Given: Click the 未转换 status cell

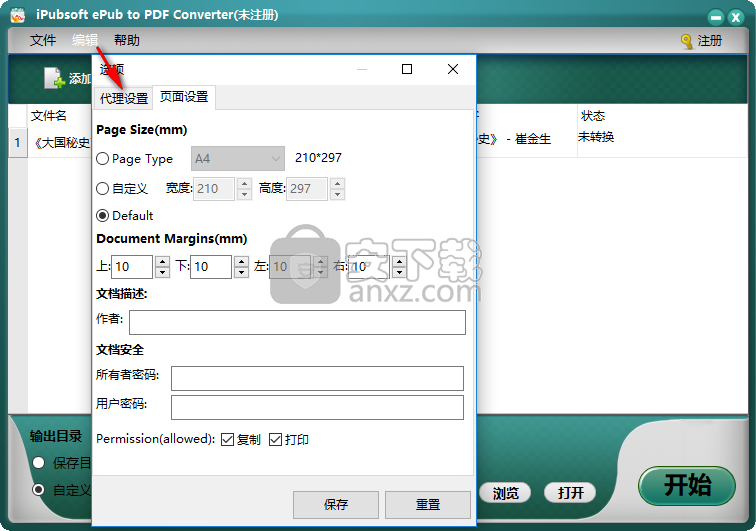Looking at the screenshot, I should (596, 137).
